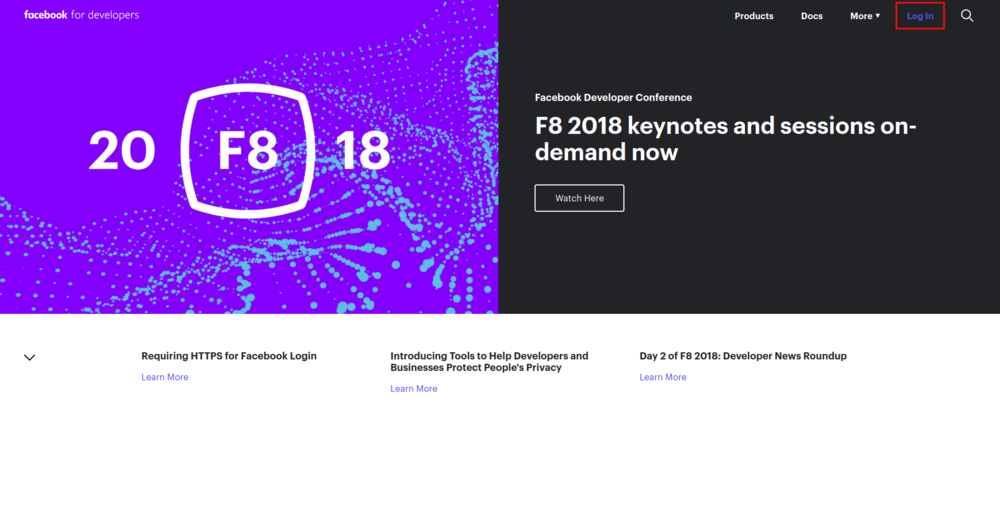This screenshot has height=518, width=1000.
Task: Click the large "20" numeral in banner
Action: [x=122, y=151]
